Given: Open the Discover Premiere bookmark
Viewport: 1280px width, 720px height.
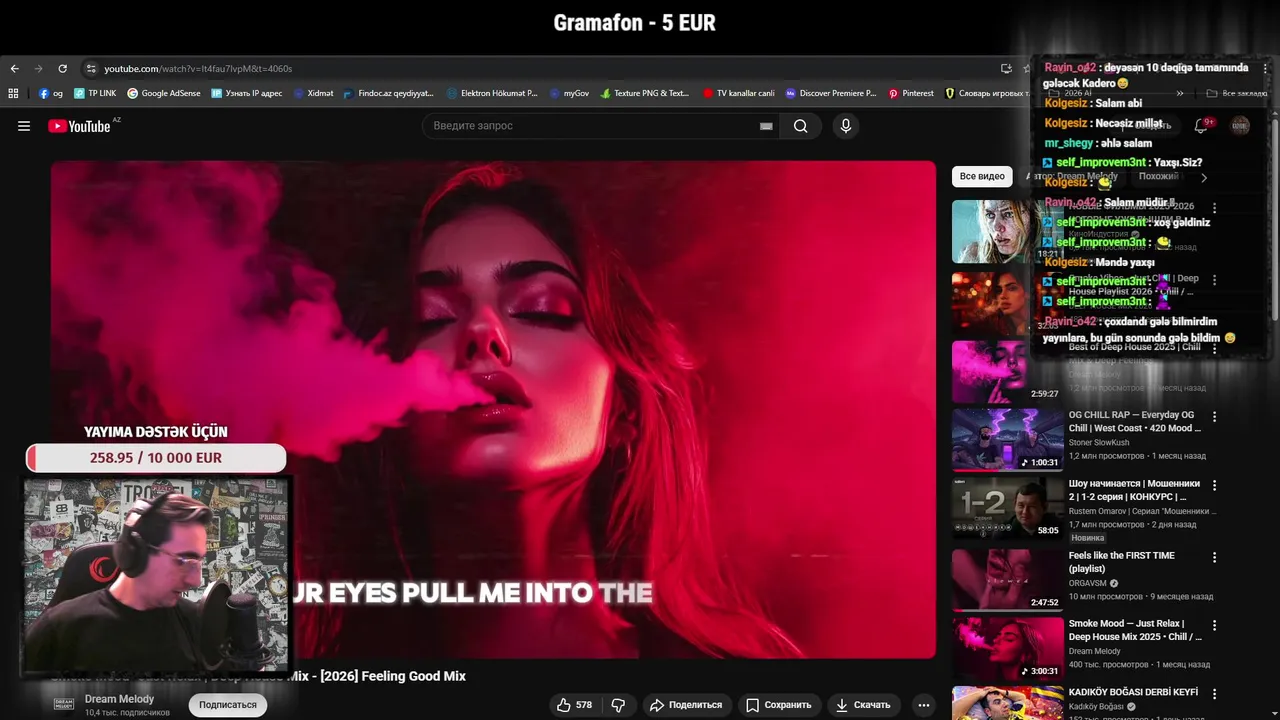Looking at the screenshot, I should [x=831, y=93].
